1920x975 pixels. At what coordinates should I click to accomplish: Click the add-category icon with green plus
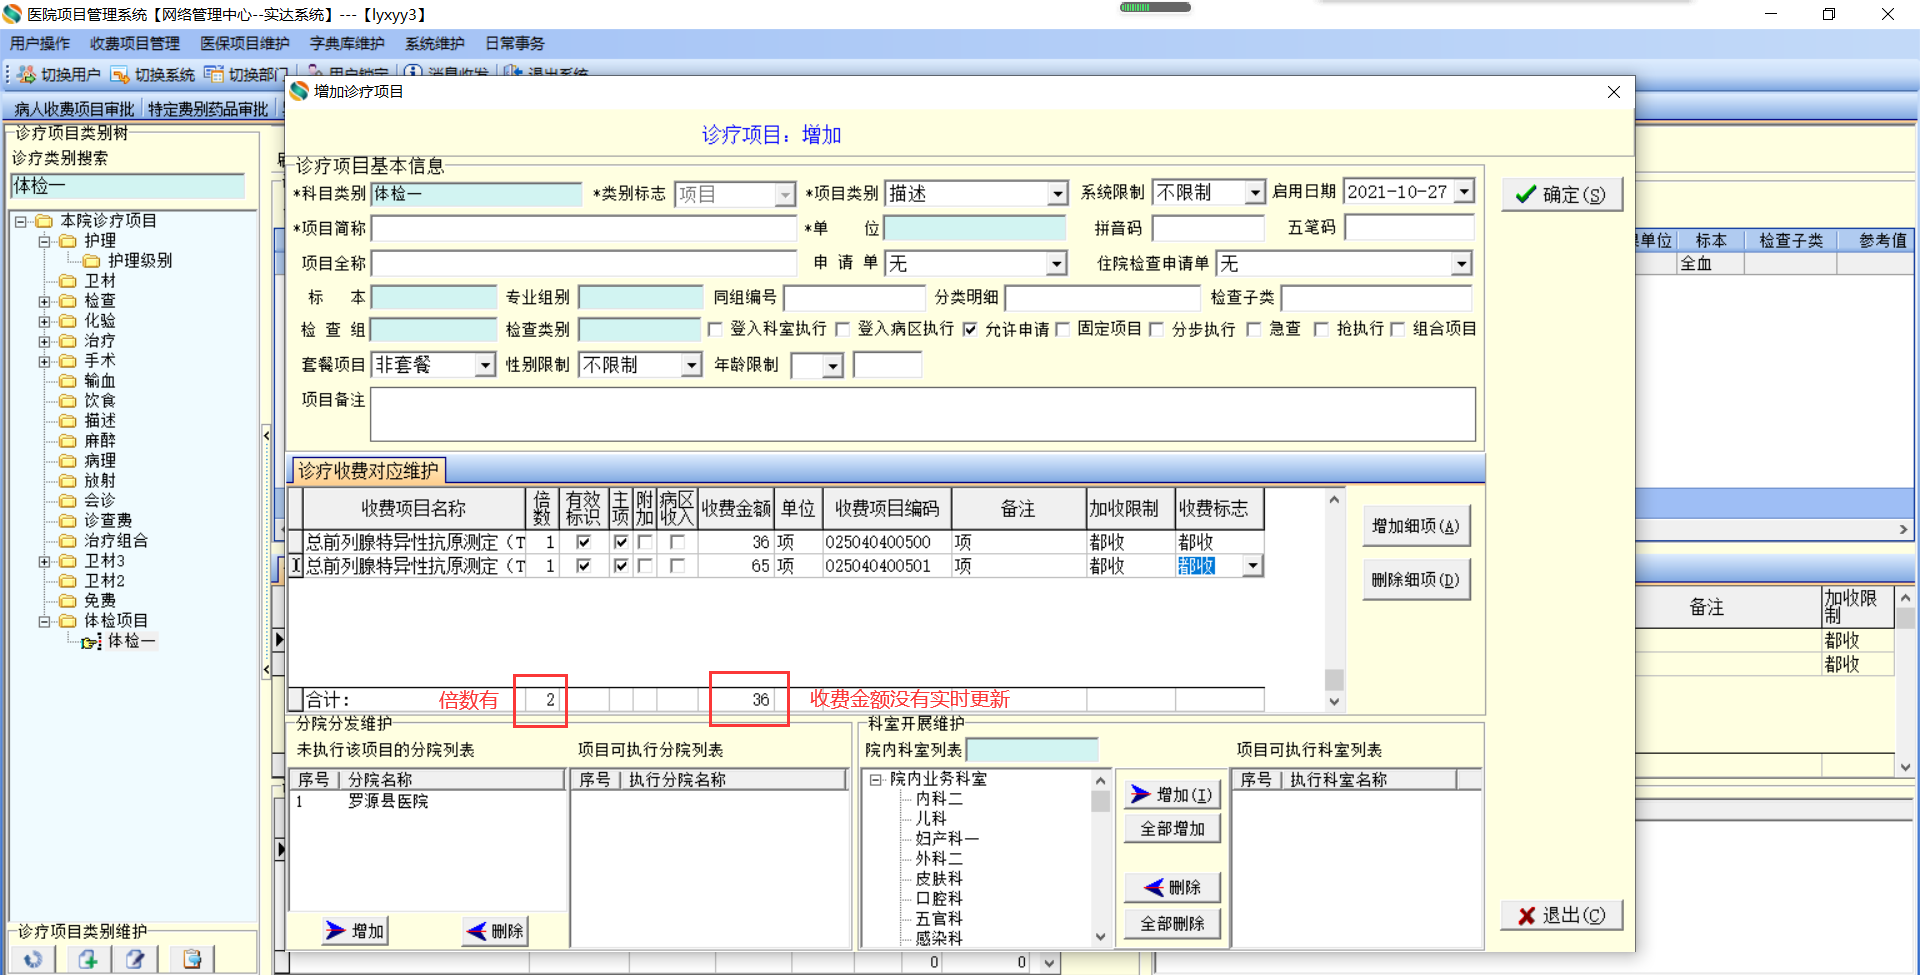coord(88,959)
